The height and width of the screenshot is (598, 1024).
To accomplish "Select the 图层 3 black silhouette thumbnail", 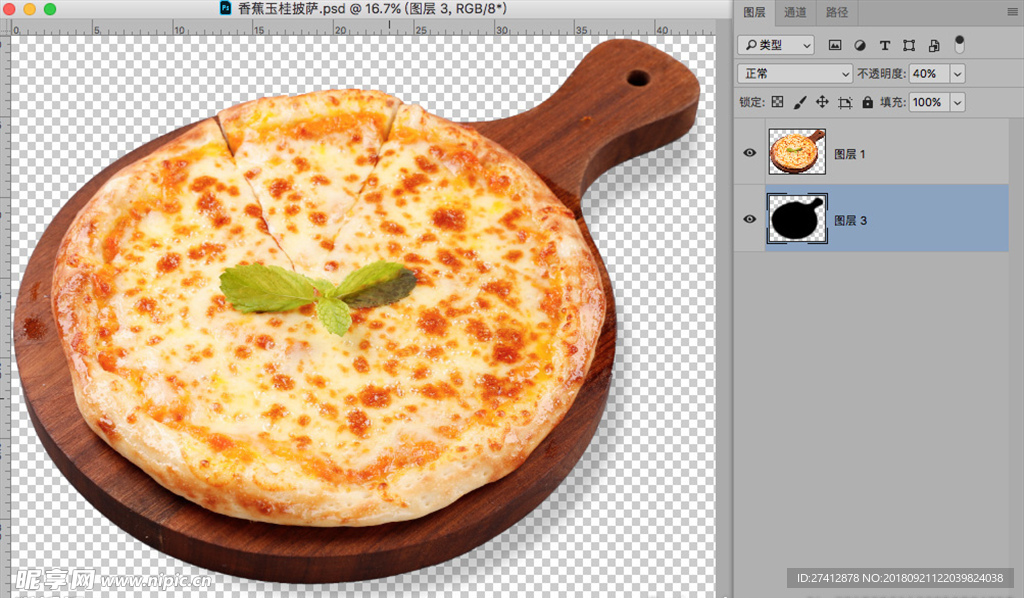I will click(797, 219).
